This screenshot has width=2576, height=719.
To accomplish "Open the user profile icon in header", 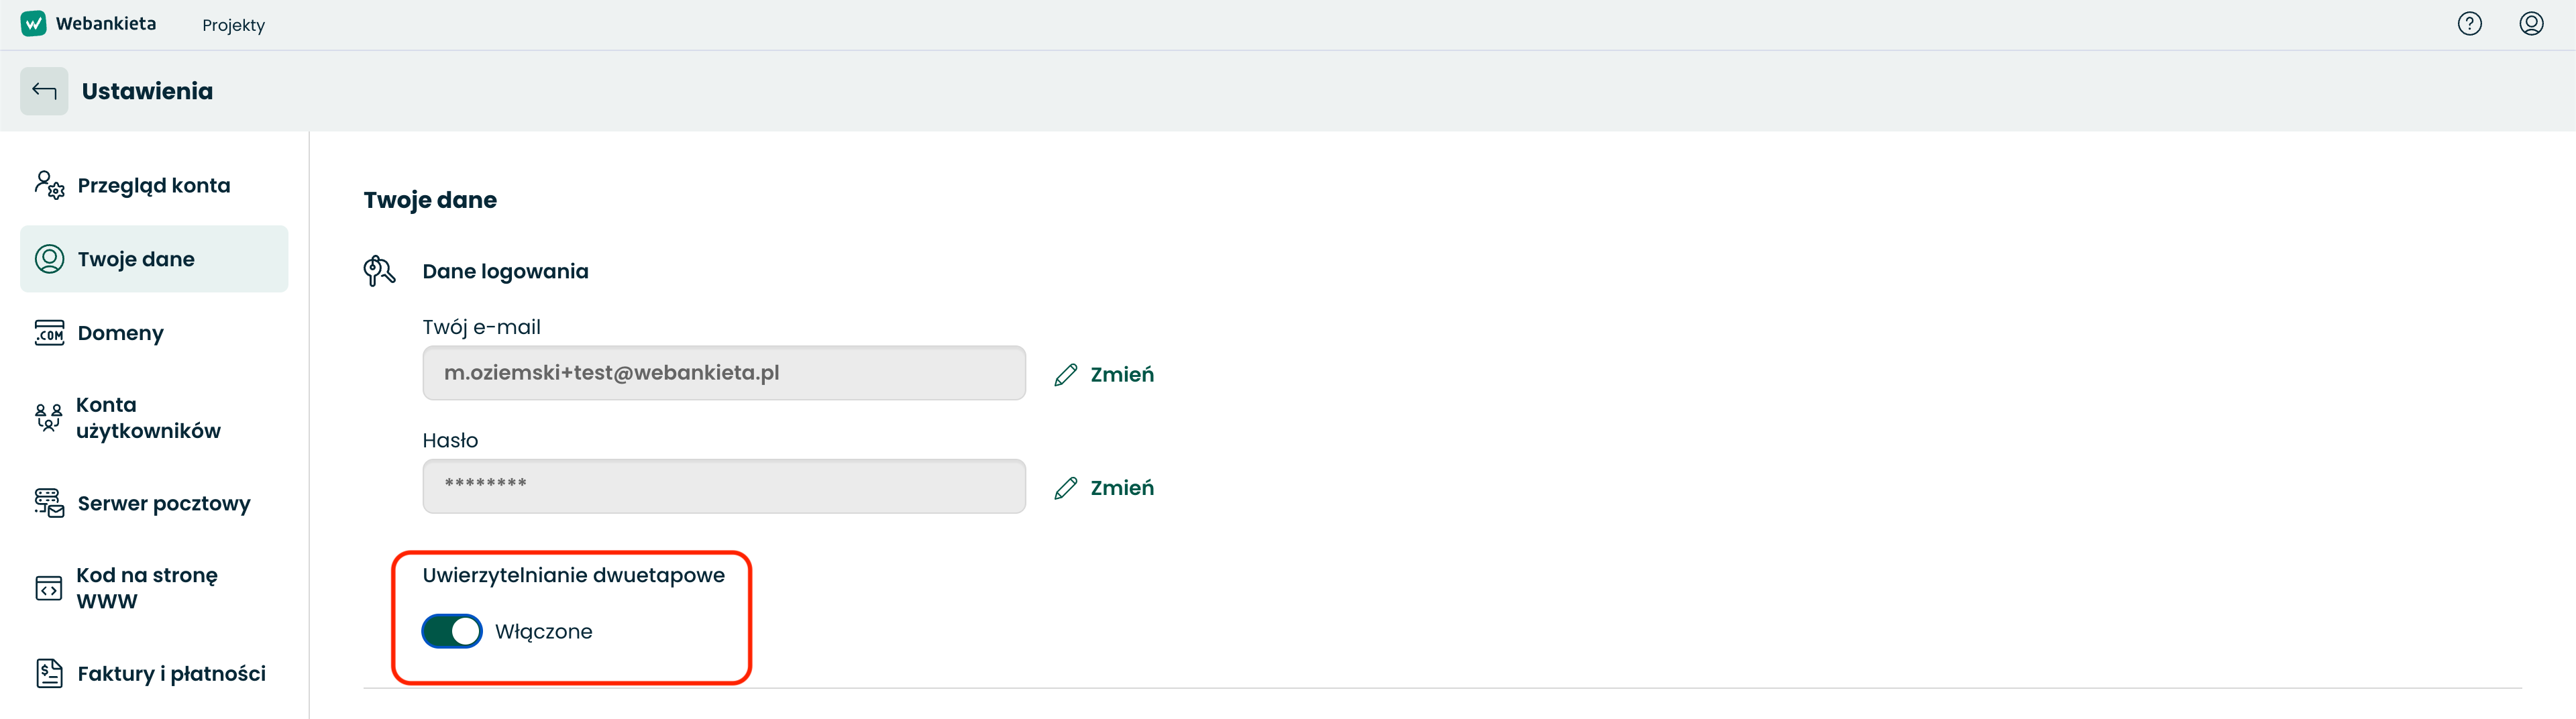I will pyautogui.click(x=2531, y=23).
